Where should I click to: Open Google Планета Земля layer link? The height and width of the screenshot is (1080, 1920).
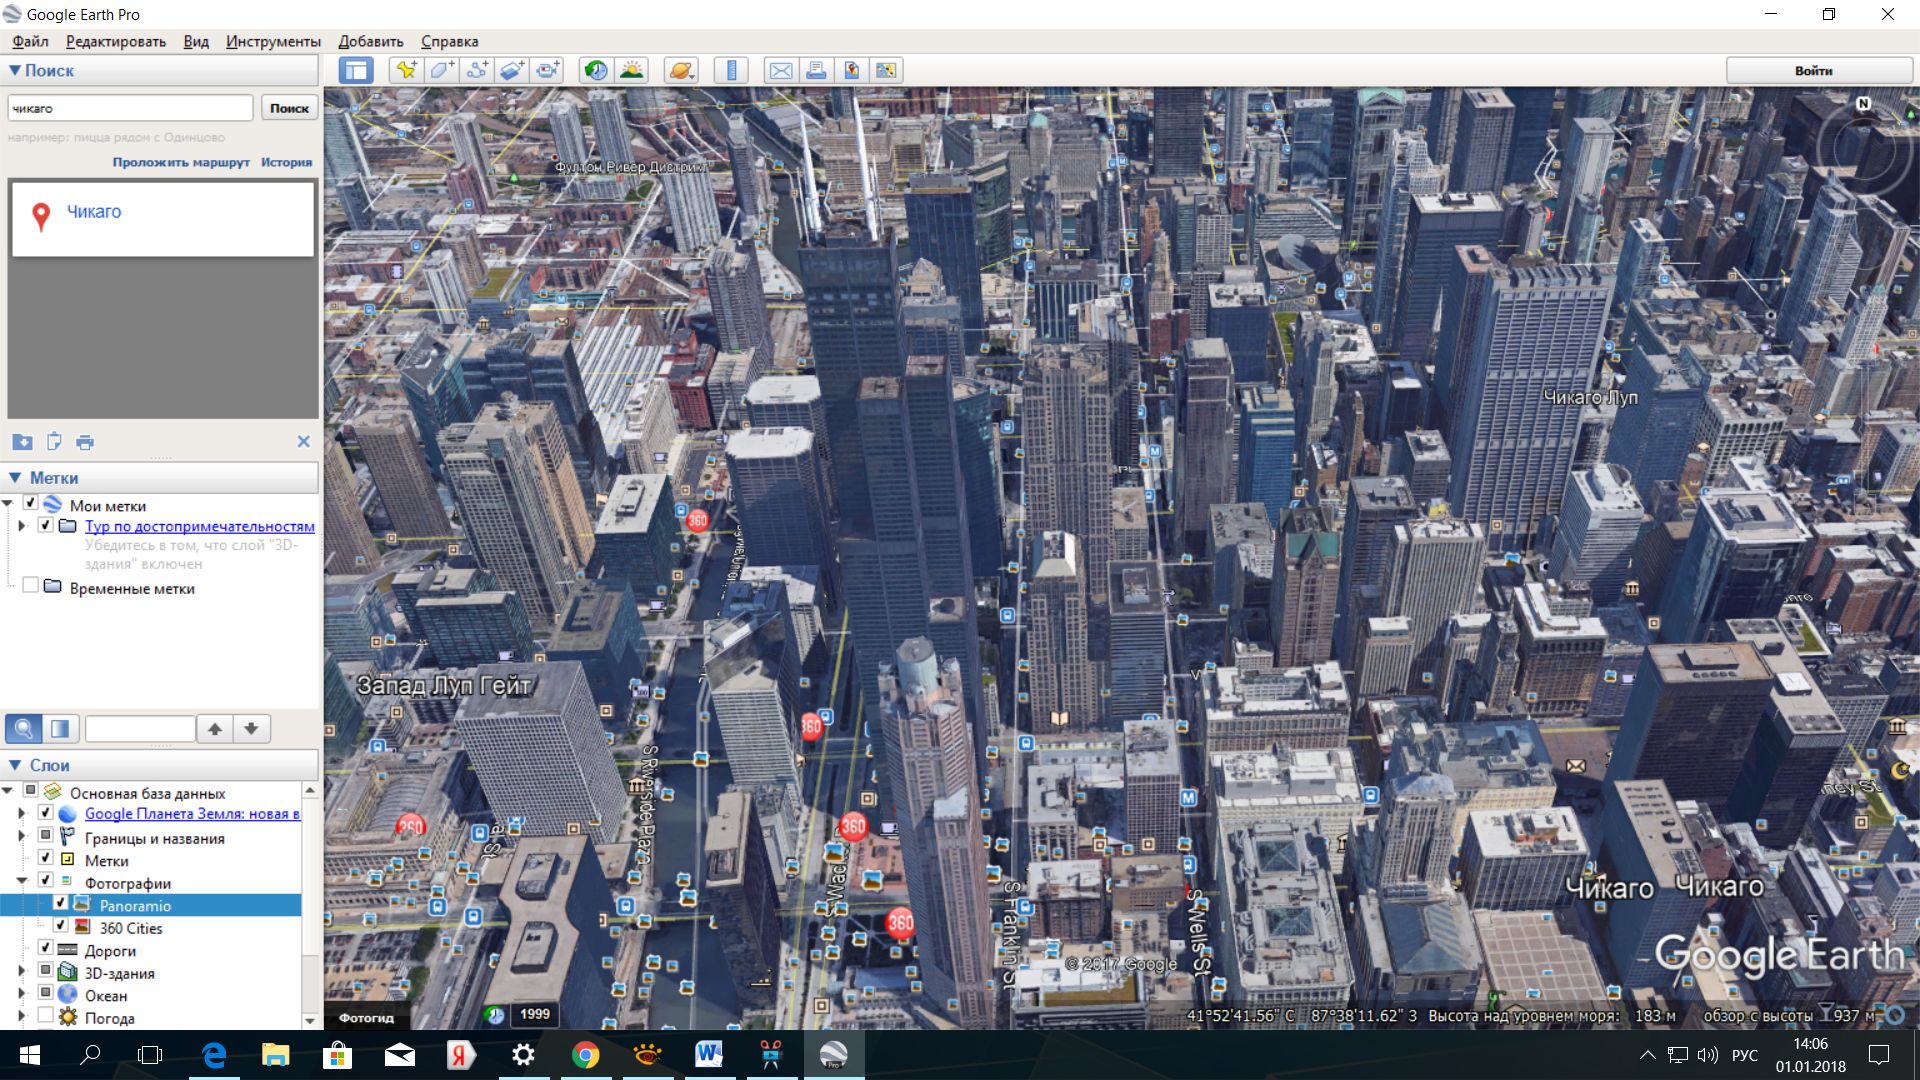click(192, 813)
